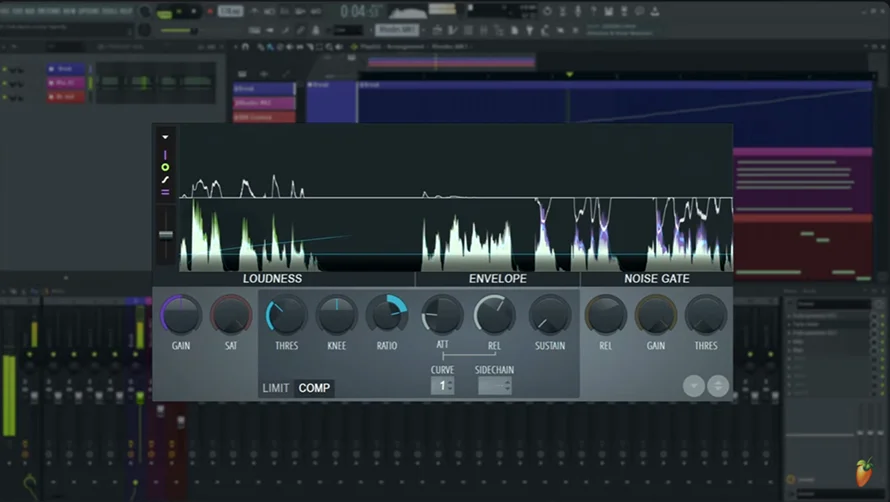Click the round down-arrow spare state button
This screenshot has height=502, width=890.
[694, 386]
